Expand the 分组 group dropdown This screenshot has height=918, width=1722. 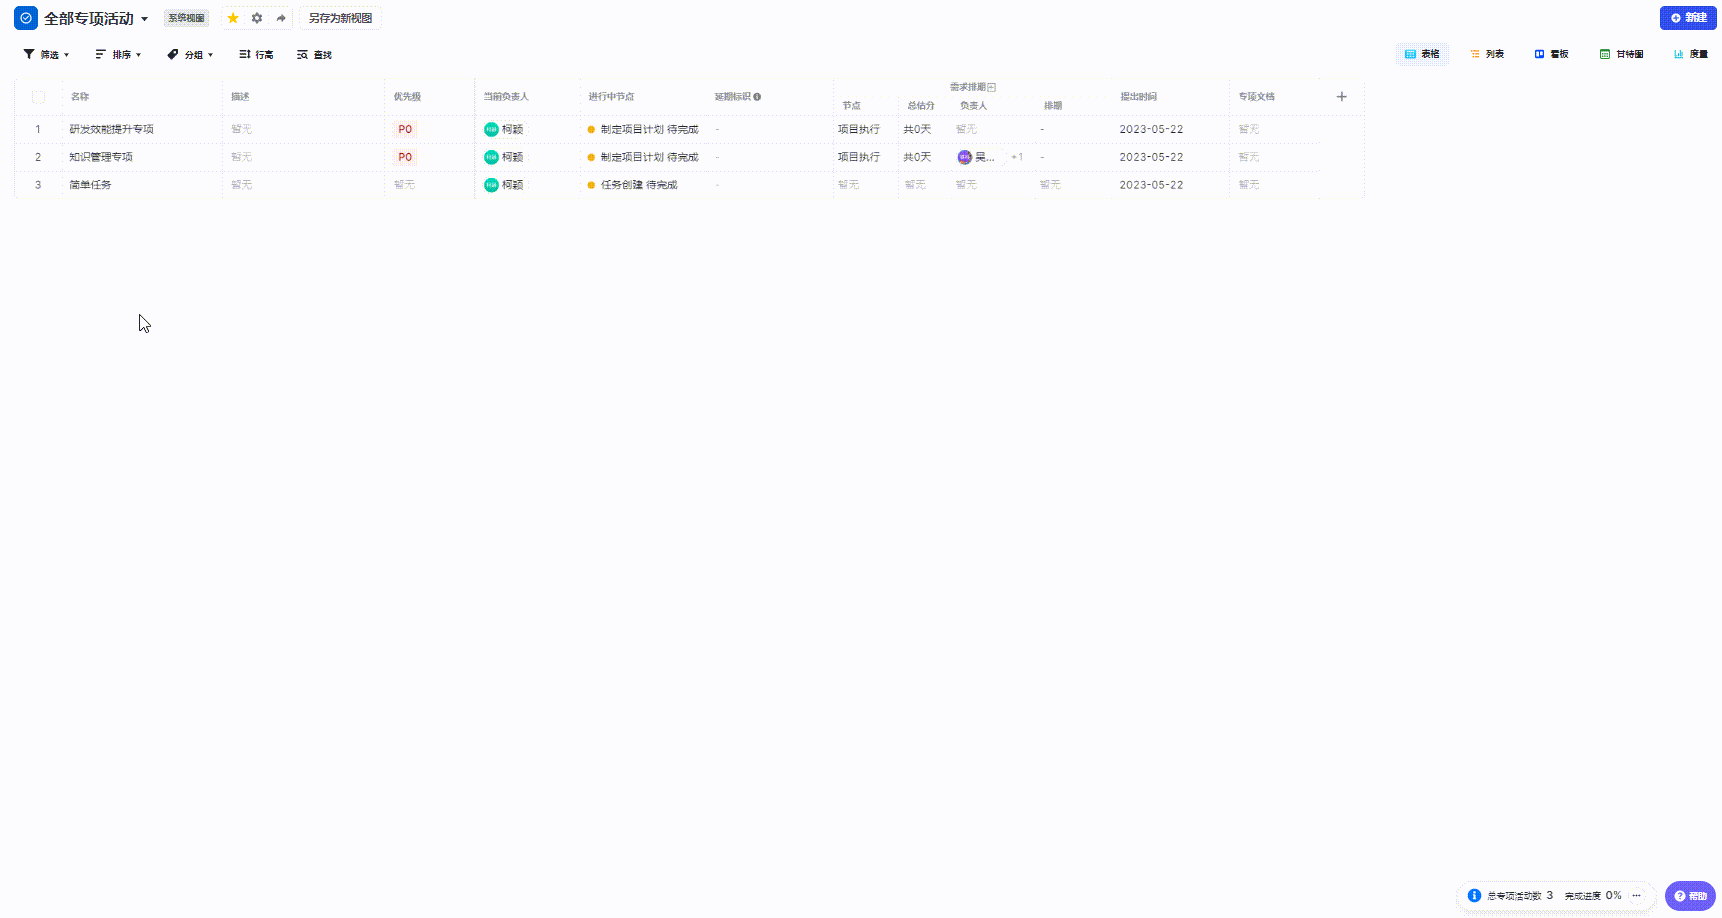point(190,55)
